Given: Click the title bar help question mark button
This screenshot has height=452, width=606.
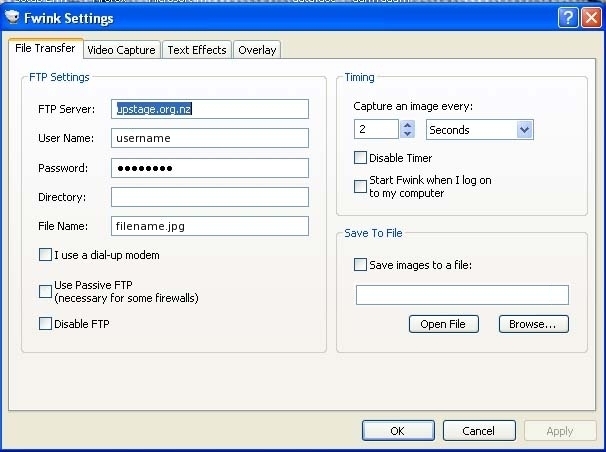Looking at the screenshot, I should (x=568, y=18).
